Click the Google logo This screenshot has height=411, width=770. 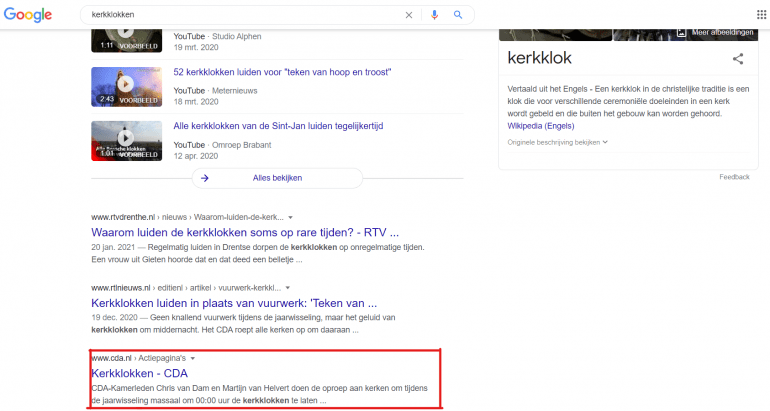coord(28,15)
